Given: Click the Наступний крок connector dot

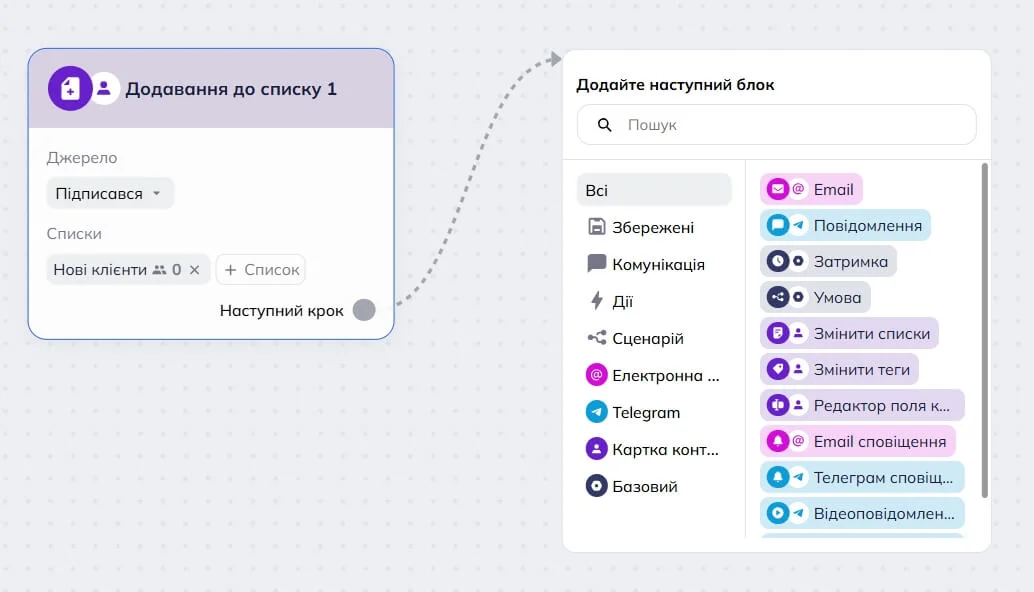Looking at the screenshot, I should pyautogui.click(x=364, y=310).
